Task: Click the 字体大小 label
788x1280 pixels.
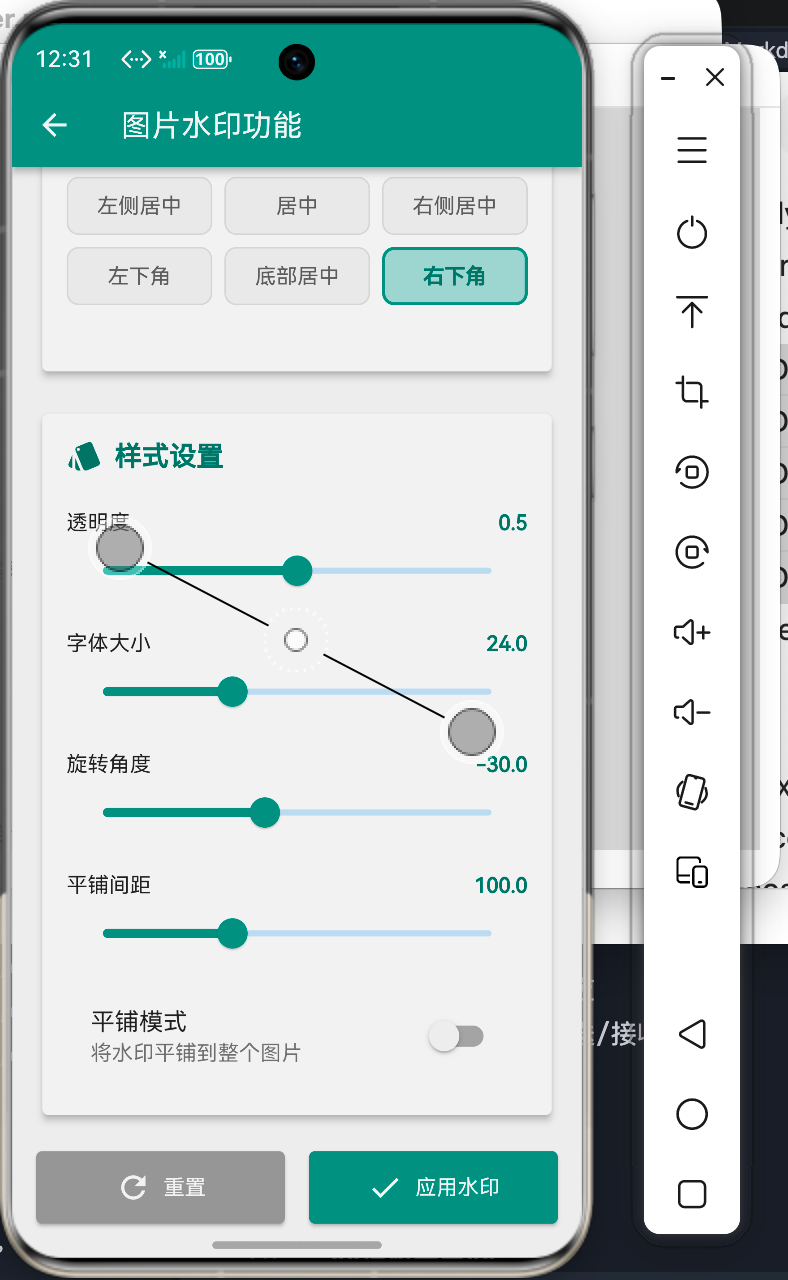Action: coord(109,643)
